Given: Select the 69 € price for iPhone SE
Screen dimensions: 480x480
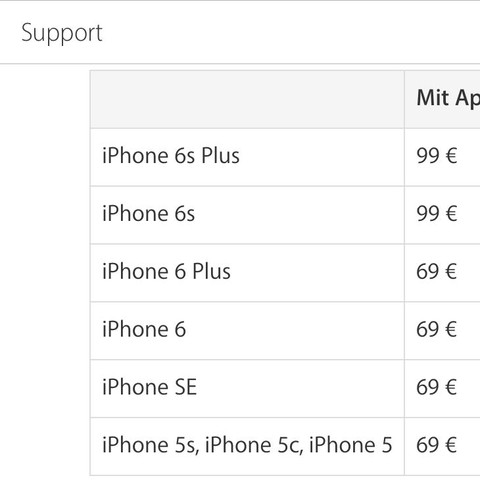Looking at the screenshot, I should [437, 387].
